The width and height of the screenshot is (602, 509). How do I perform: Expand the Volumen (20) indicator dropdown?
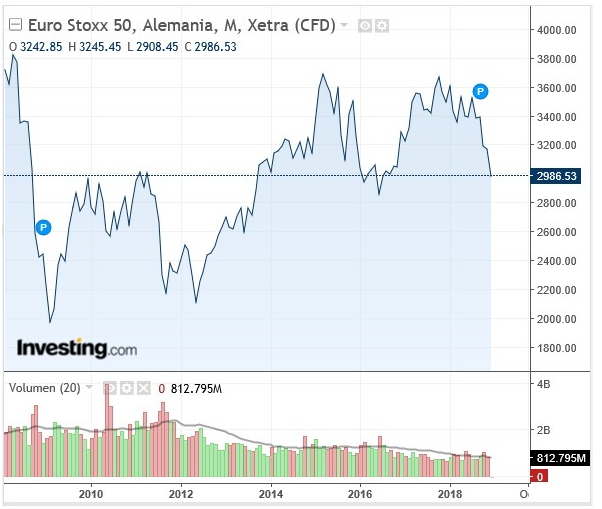(x=89, y=387)
